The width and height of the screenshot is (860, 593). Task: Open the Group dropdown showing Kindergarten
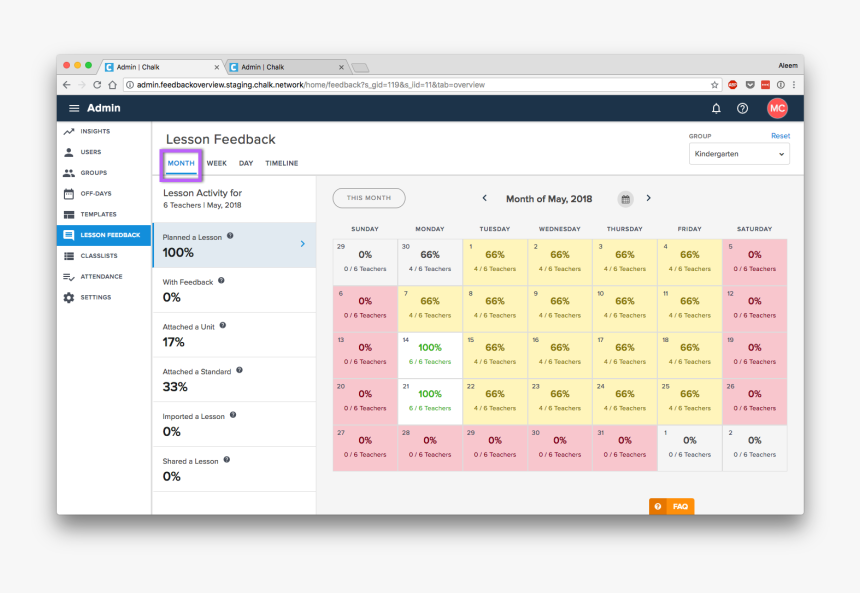point(738,154)
